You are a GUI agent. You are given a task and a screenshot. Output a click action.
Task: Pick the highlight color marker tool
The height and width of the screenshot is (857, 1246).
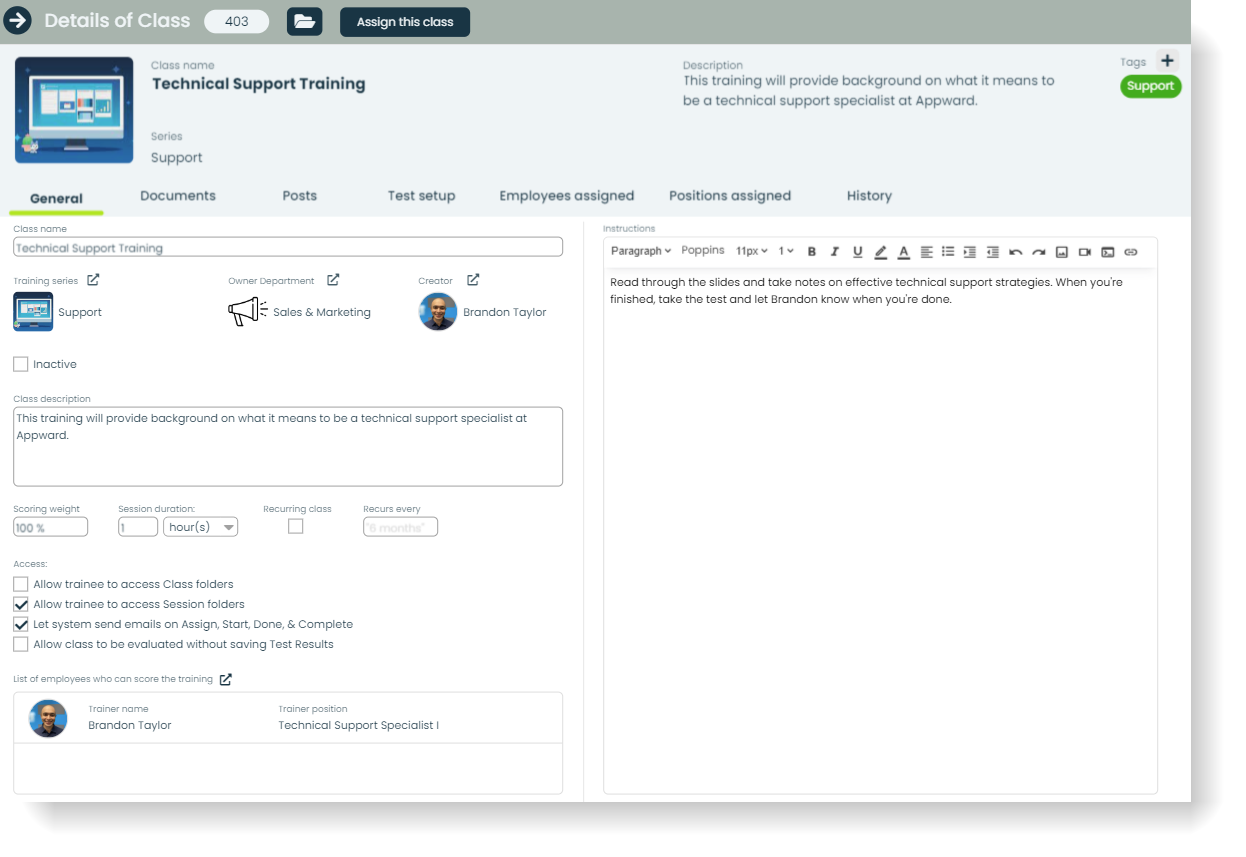880,252
